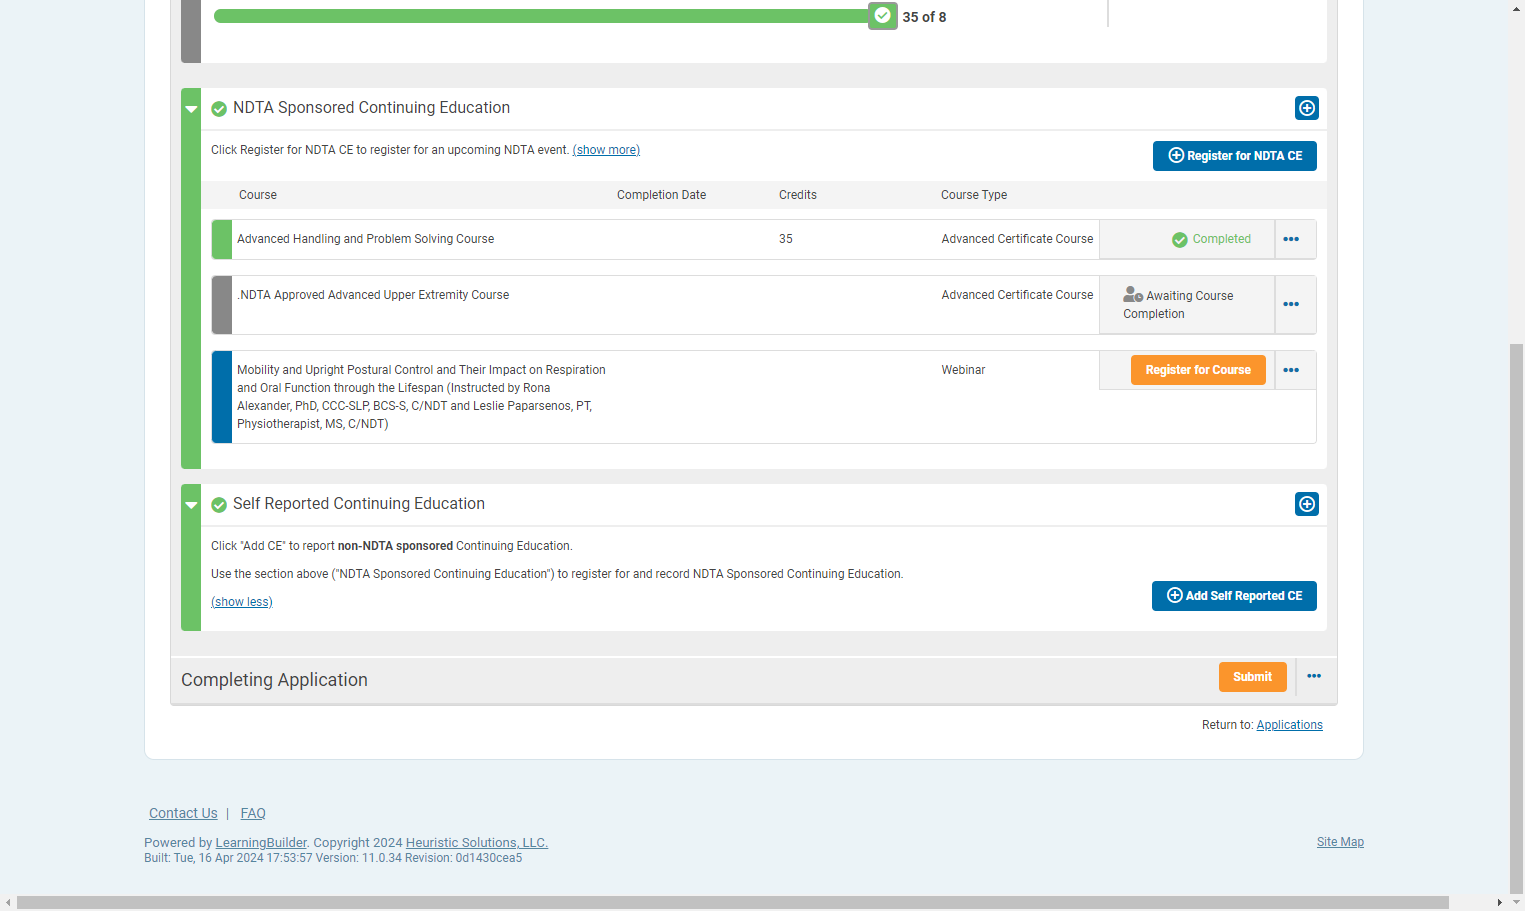Image resolution: width=1525 pixels, height=911 pixels.
Task: Click the Course column header
Action: point(258,195)
